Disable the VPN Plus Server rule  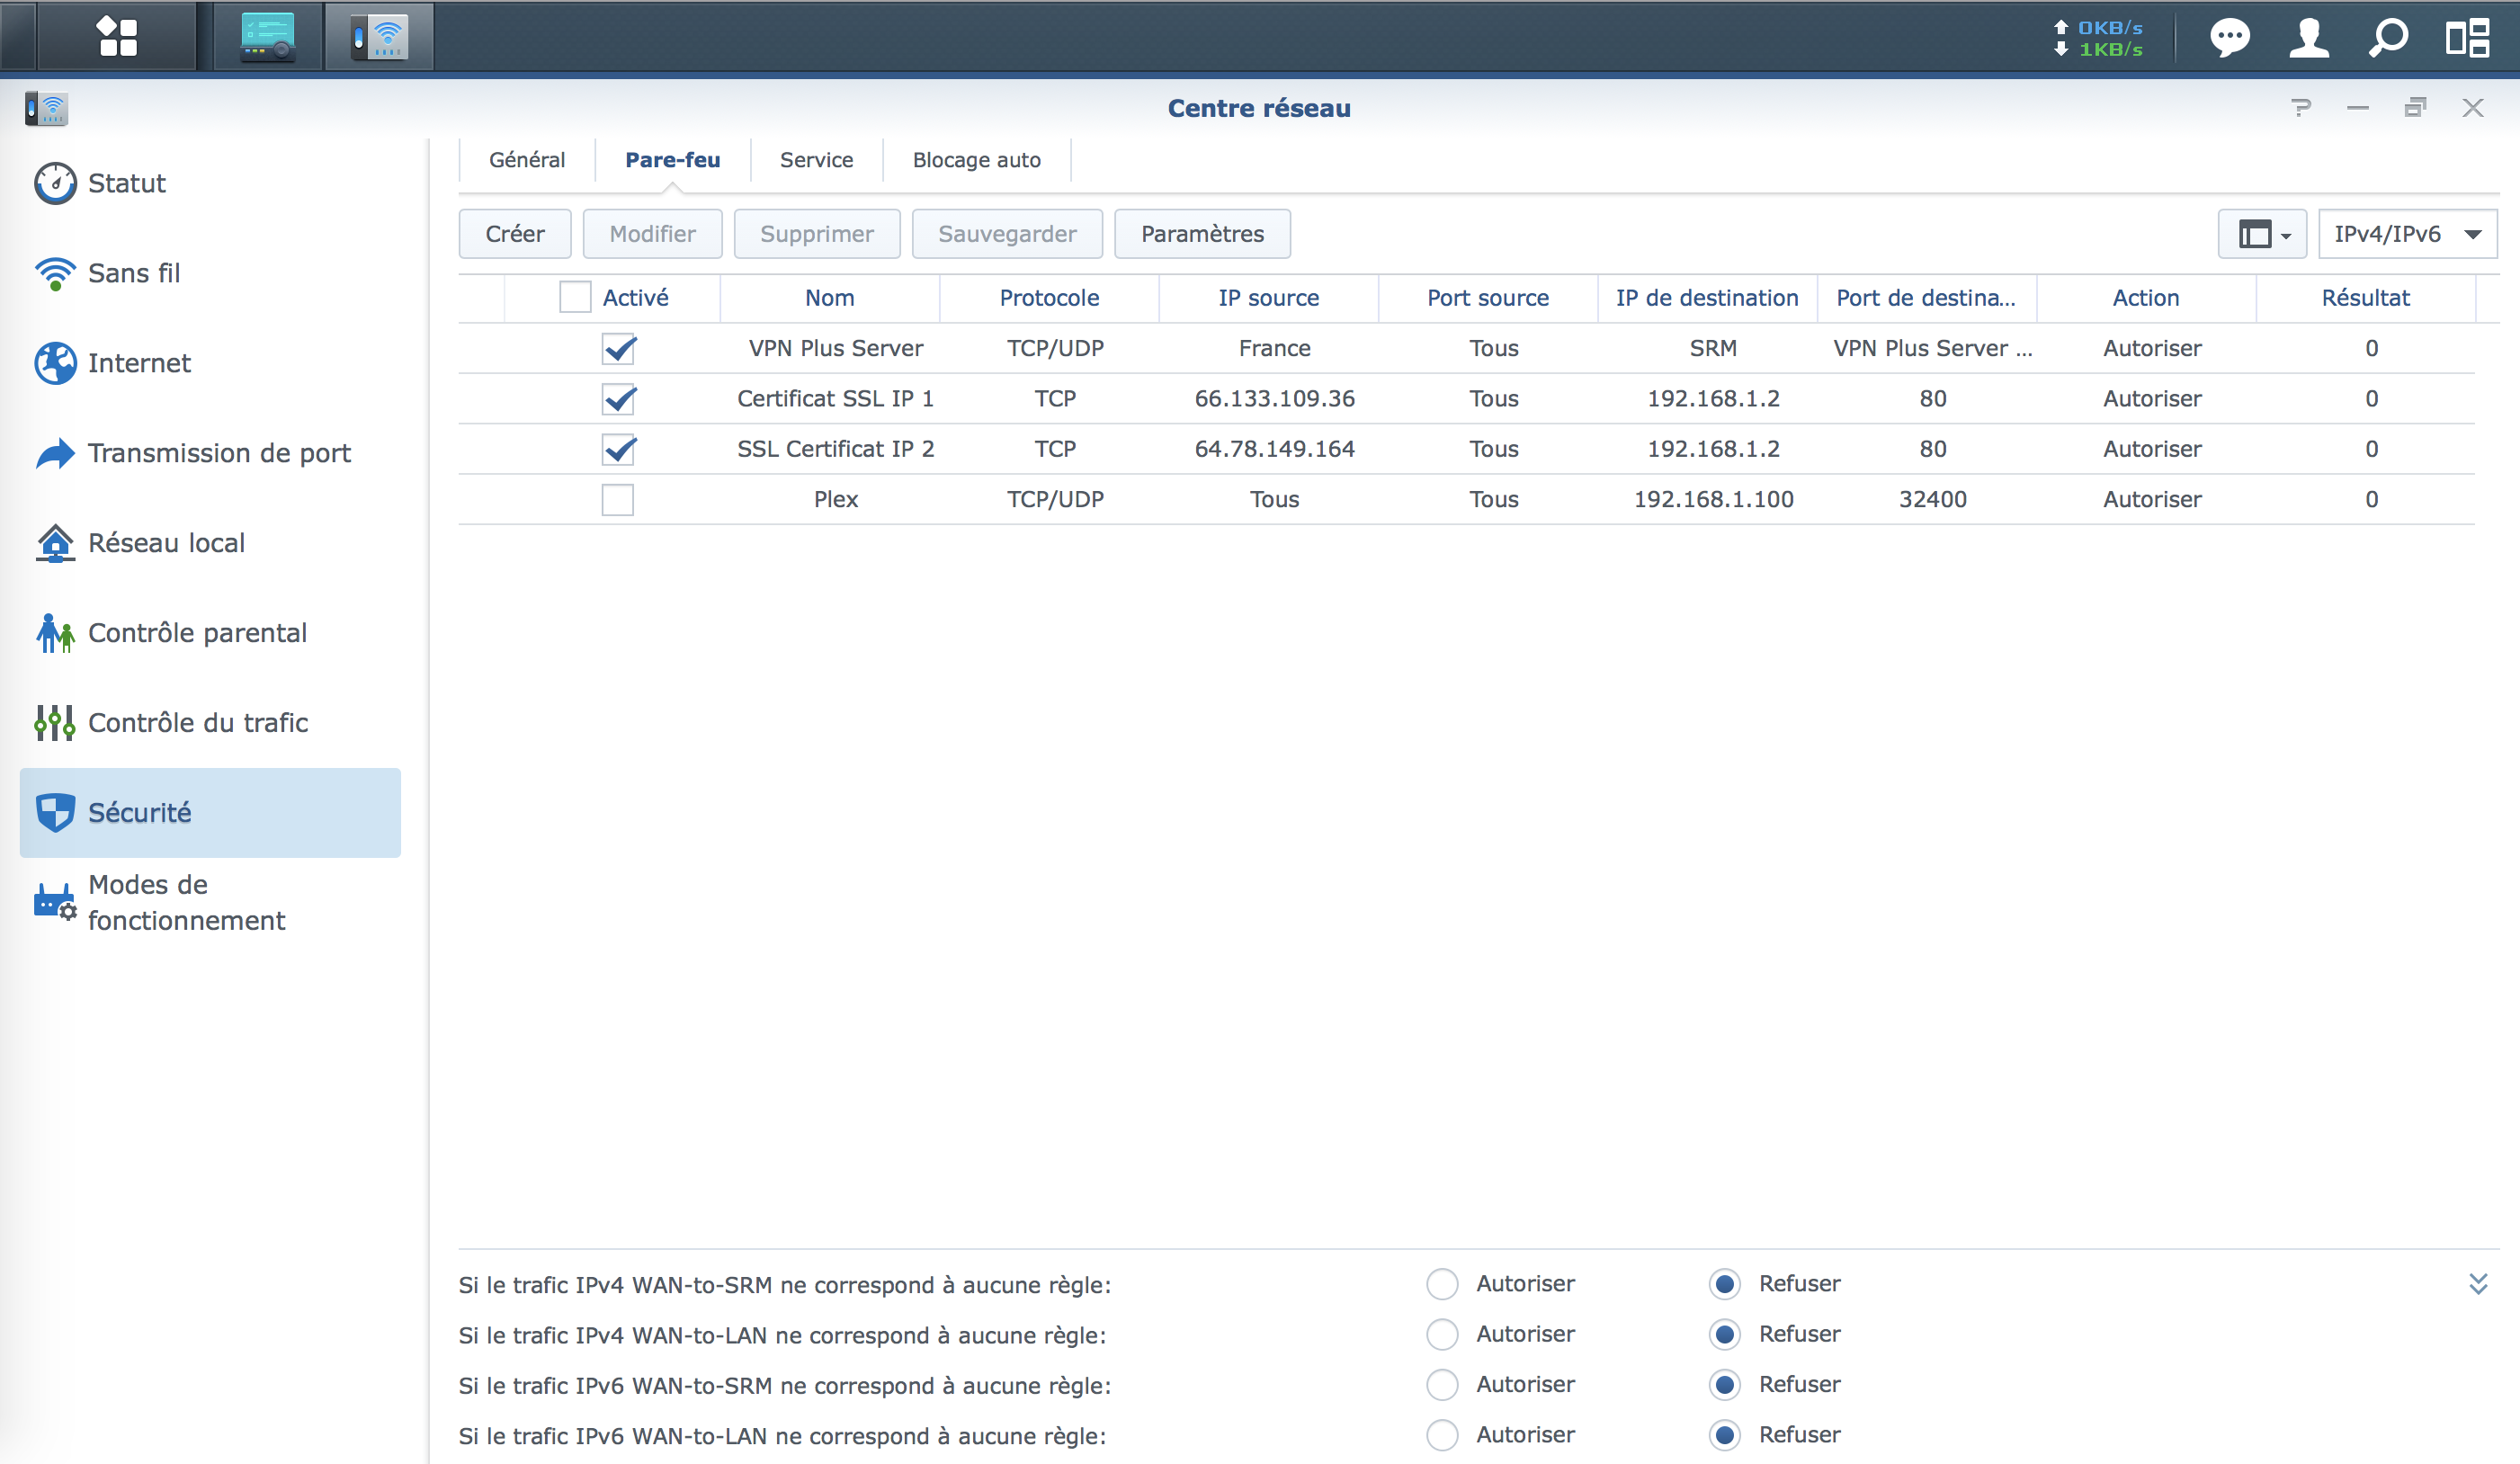coord(618,349)
